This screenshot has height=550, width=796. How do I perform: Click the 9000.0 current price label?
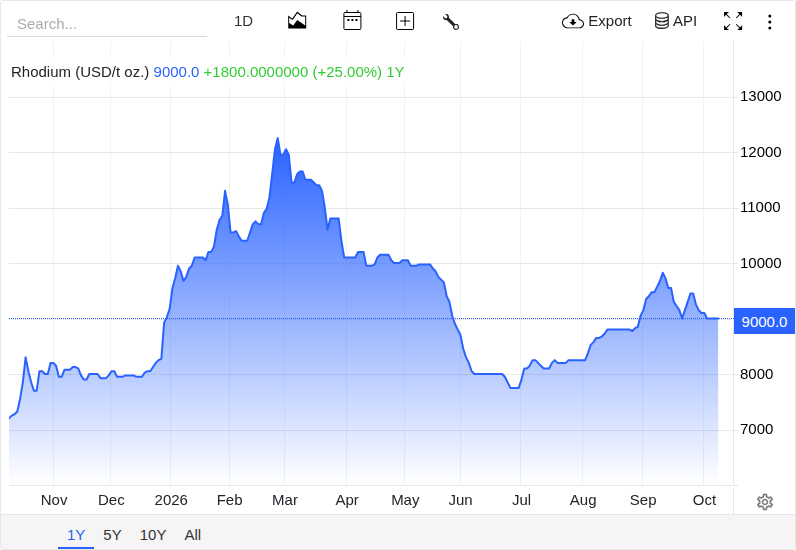[764, 321]
